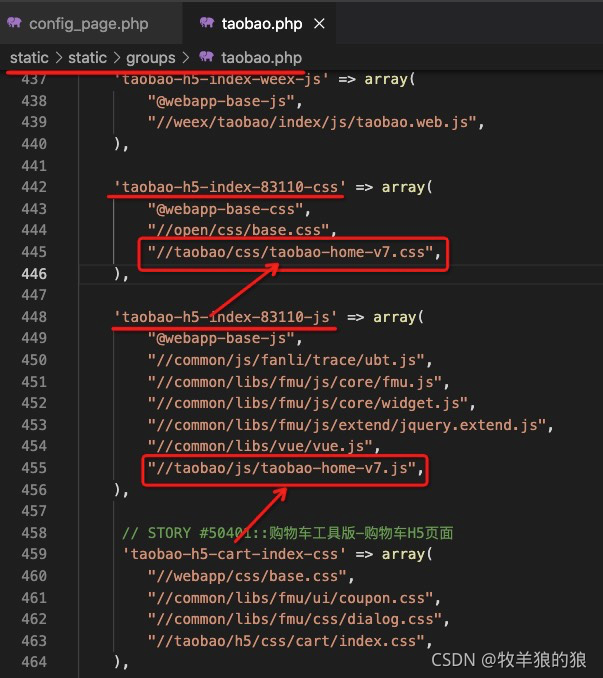Click 'taobao-h5-index-83110-css' array key
The height and width of the screenshot is (678, 603).
tap(230, 187)
